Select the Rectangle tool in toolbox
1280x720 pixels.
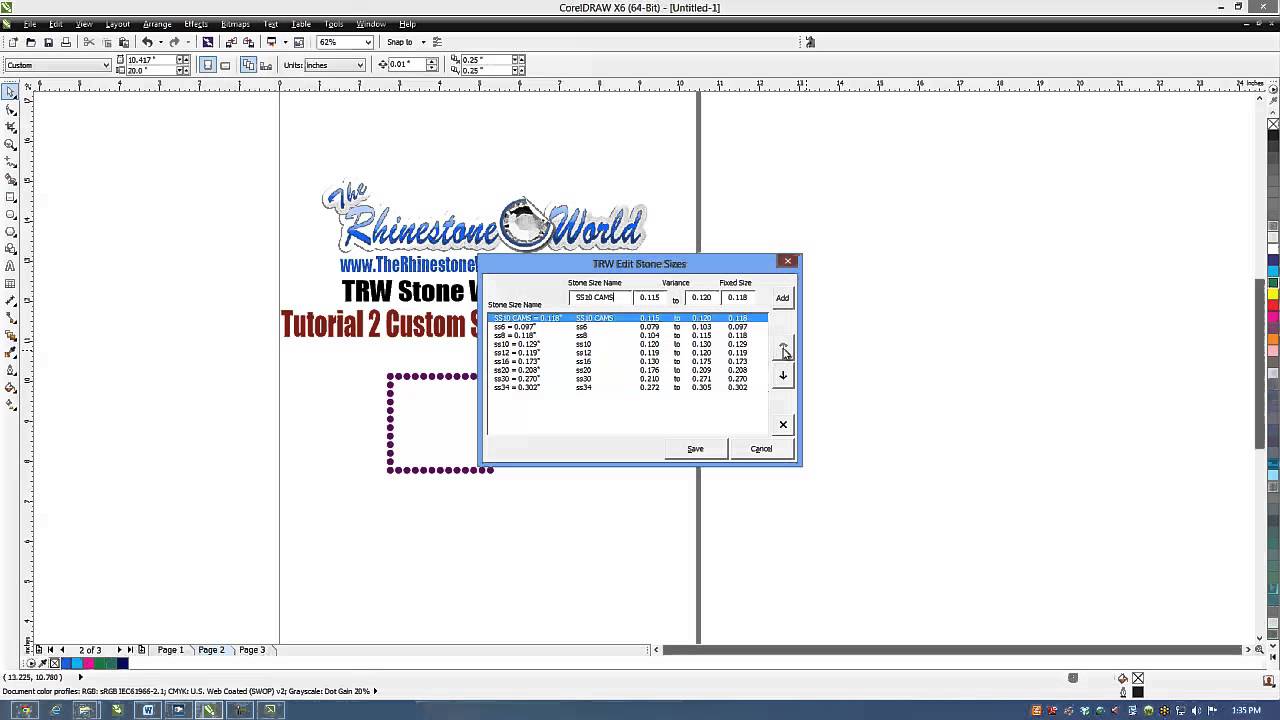click(x=10, y=197)
